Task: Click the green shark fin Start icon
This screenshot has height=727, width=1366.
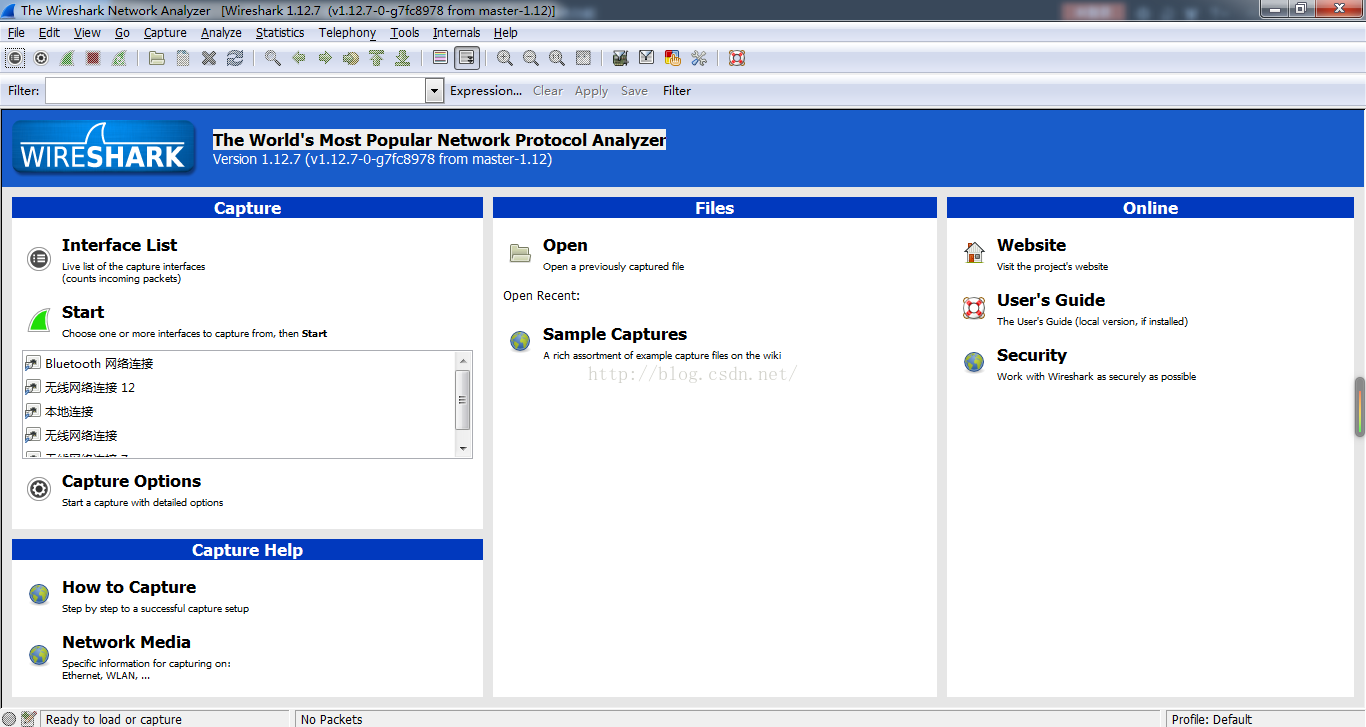Action: pos(39,320)
